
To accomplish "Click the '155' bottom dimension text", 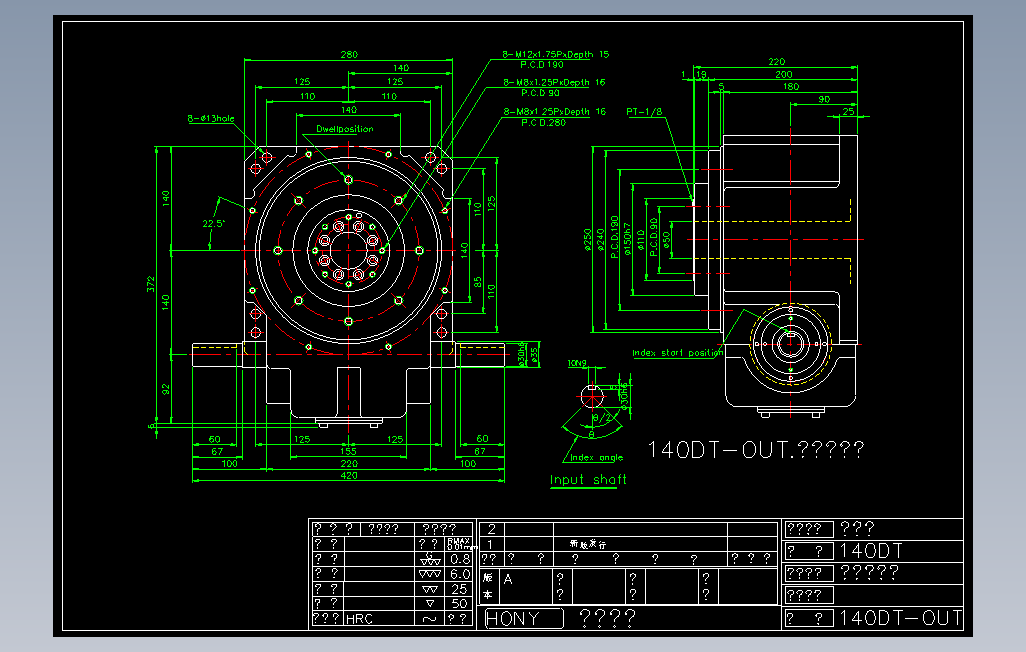I will point(348,451).
